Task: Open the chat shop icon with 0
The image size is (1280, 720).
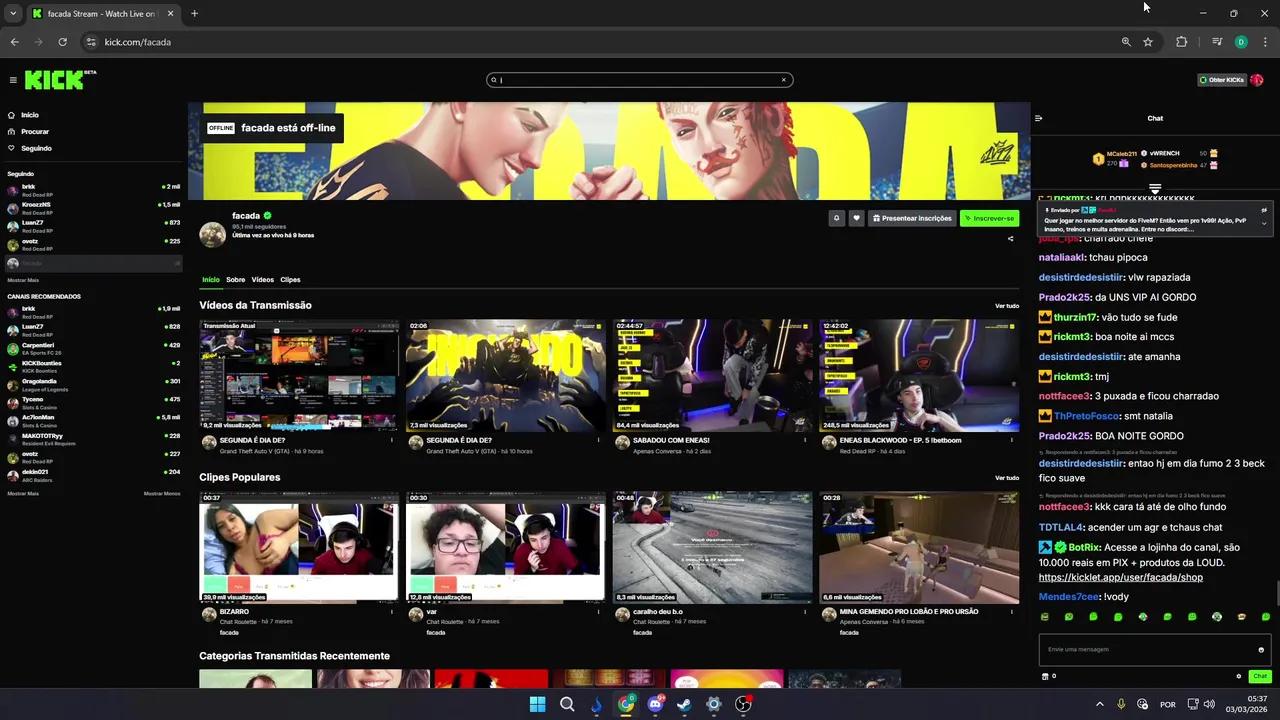Action: [x=1049, y=676]
